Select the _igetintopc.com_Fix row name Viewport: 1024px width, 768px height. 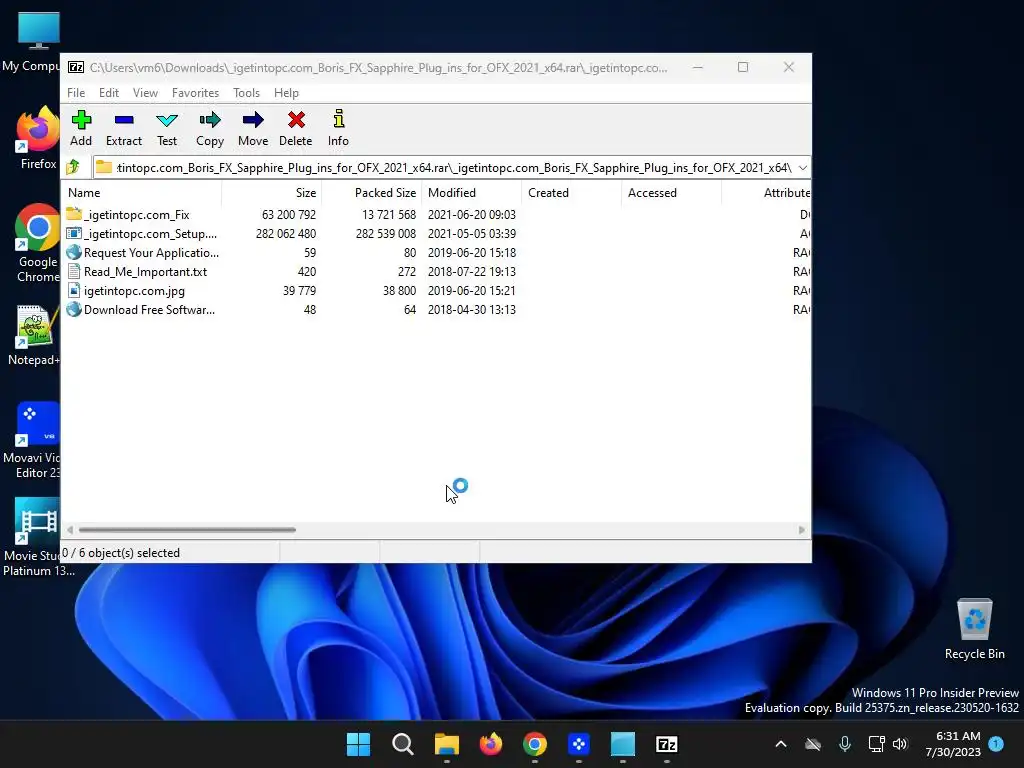click(x=136, y=214)
